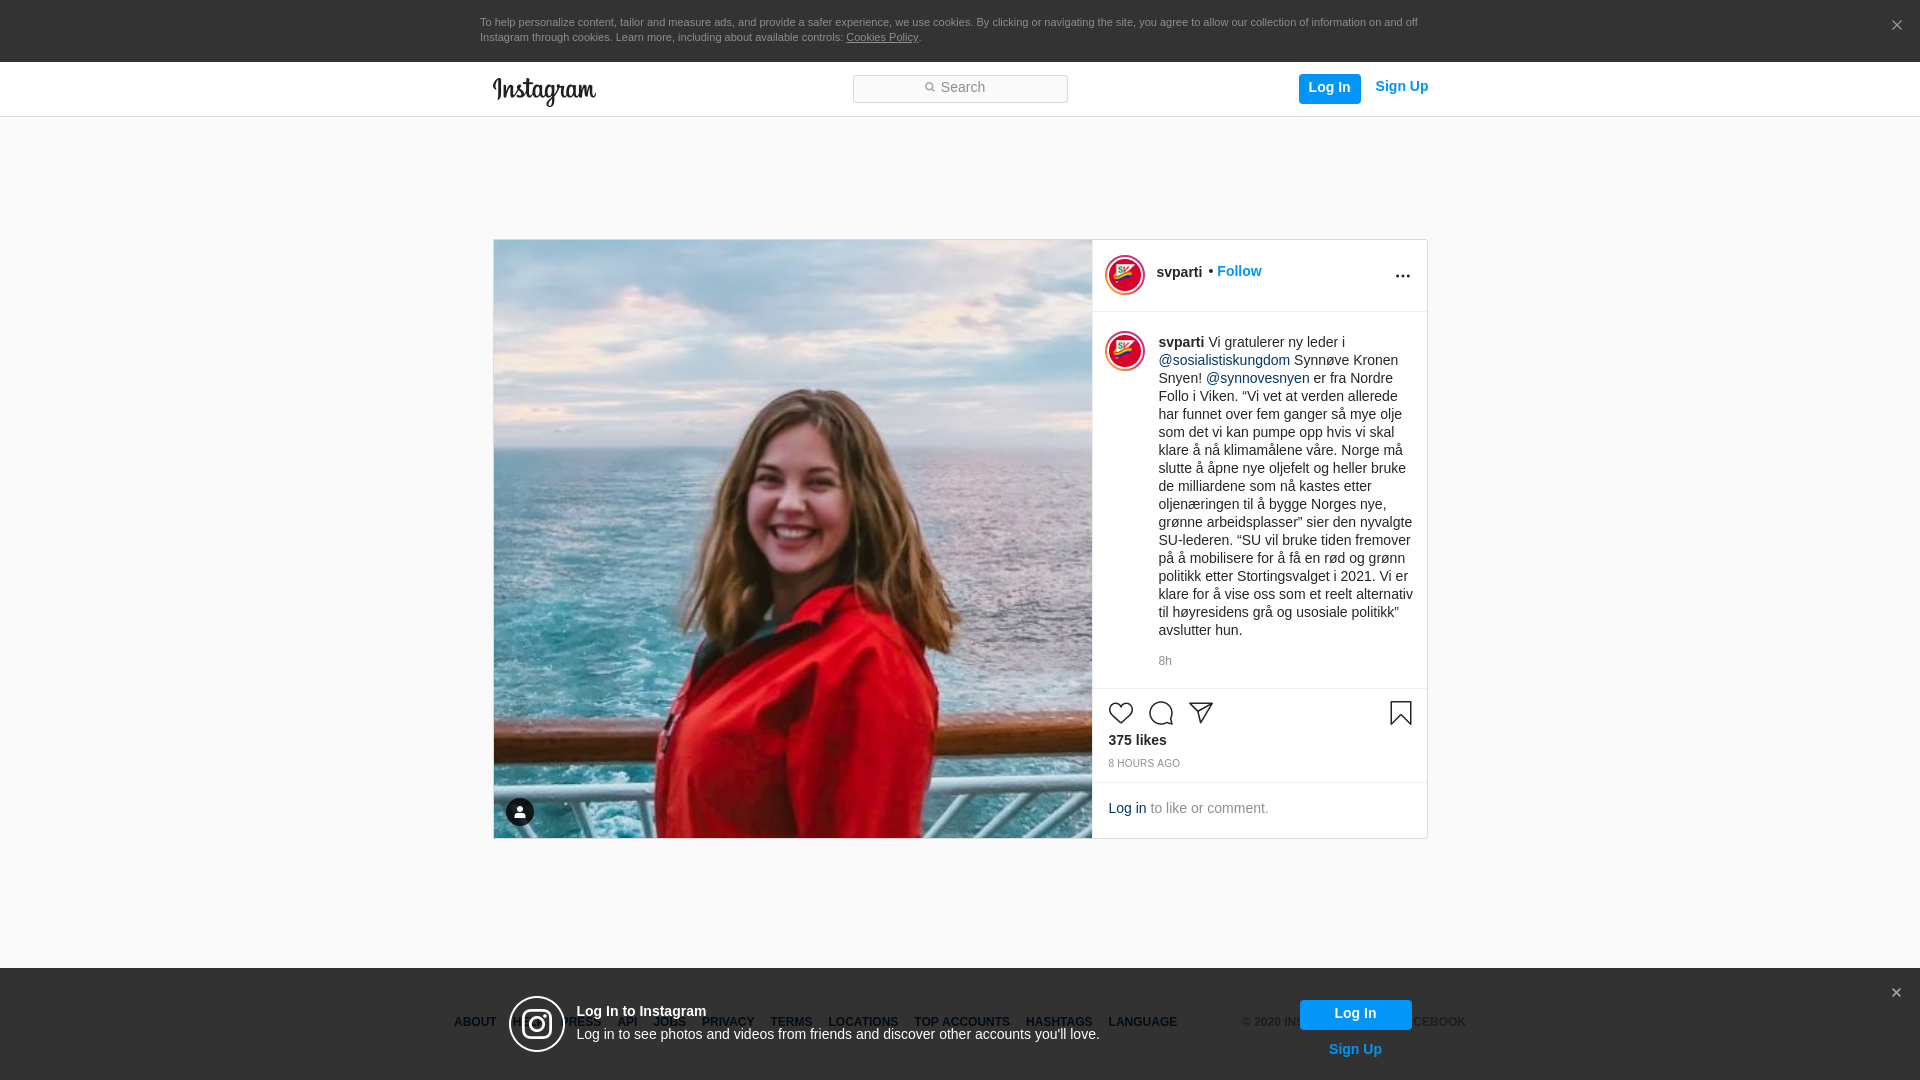Image resolution: width=1920 pixels, height=1080 pixels.
Task: Open the three-dot more options menu
Action: 1402,276
